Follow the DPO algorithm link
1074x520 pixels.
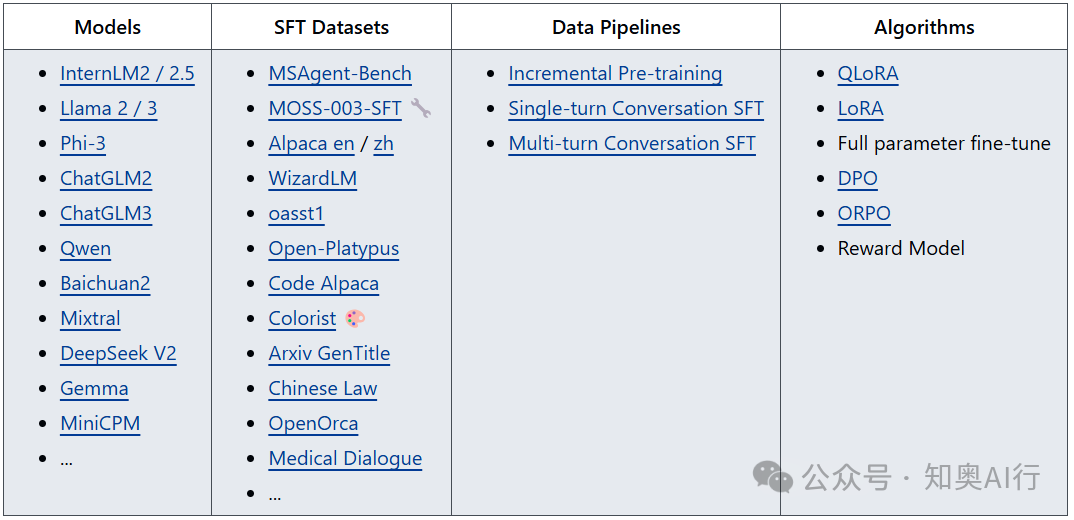[858, 179]
